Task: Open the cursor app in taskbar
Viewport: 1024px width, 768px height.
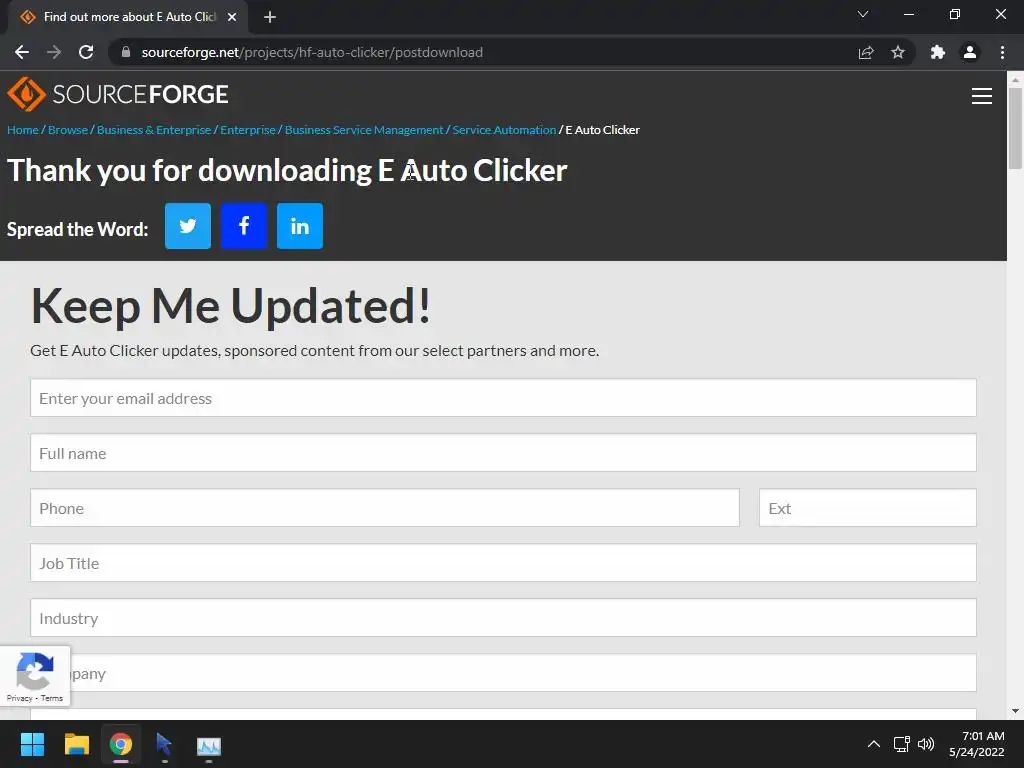Action: pyautogui.click(x=164, y=744)
